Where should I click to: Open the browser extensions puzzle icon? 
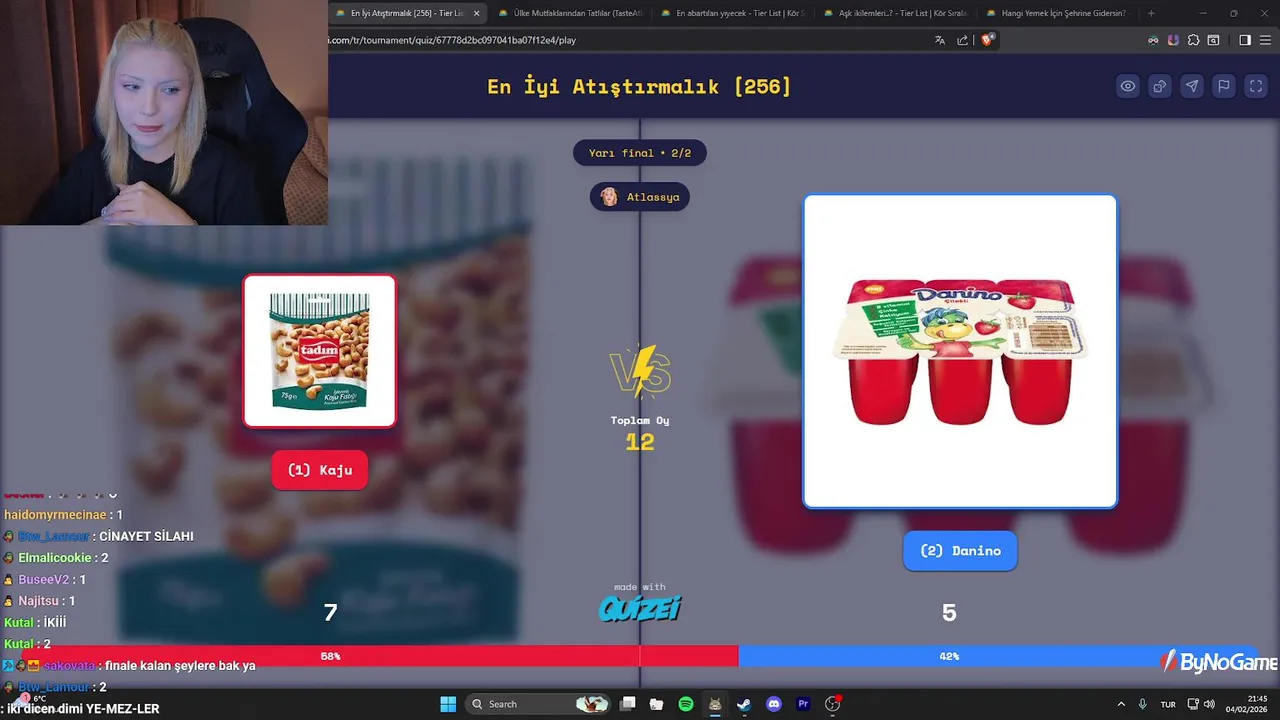(x=1193, y=40)
